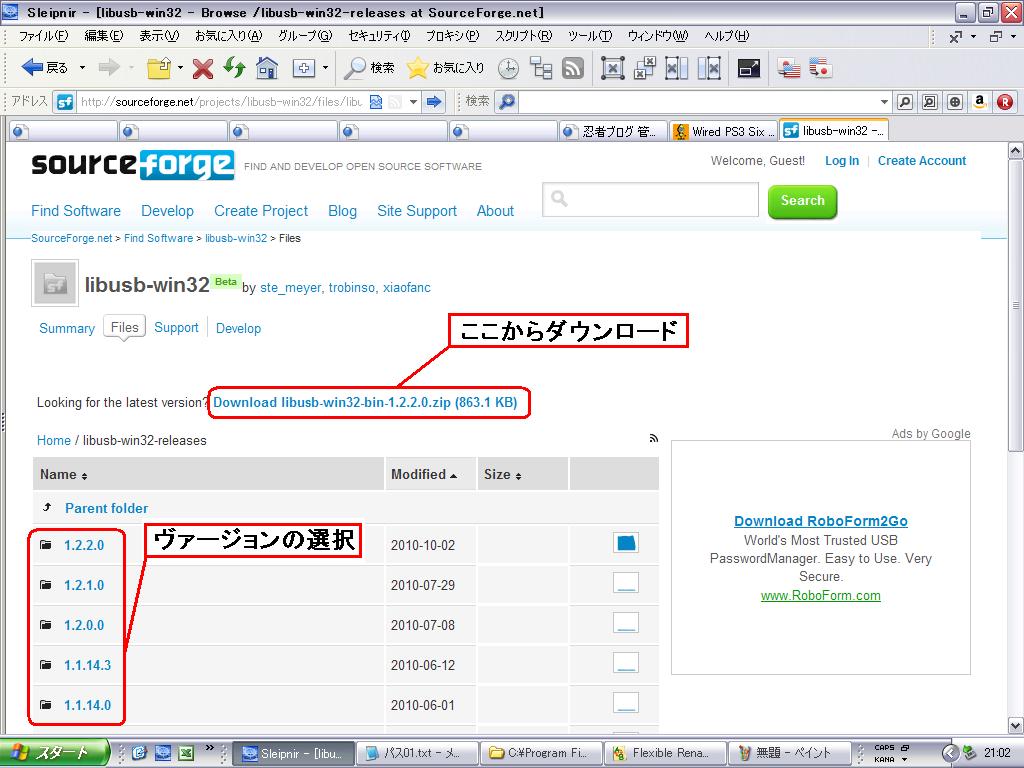Image resolution: width=1024 pixels, height=768 pixels.
Task: Click the browser search text field
Action: pyautogui.click(x=699, y=102)
